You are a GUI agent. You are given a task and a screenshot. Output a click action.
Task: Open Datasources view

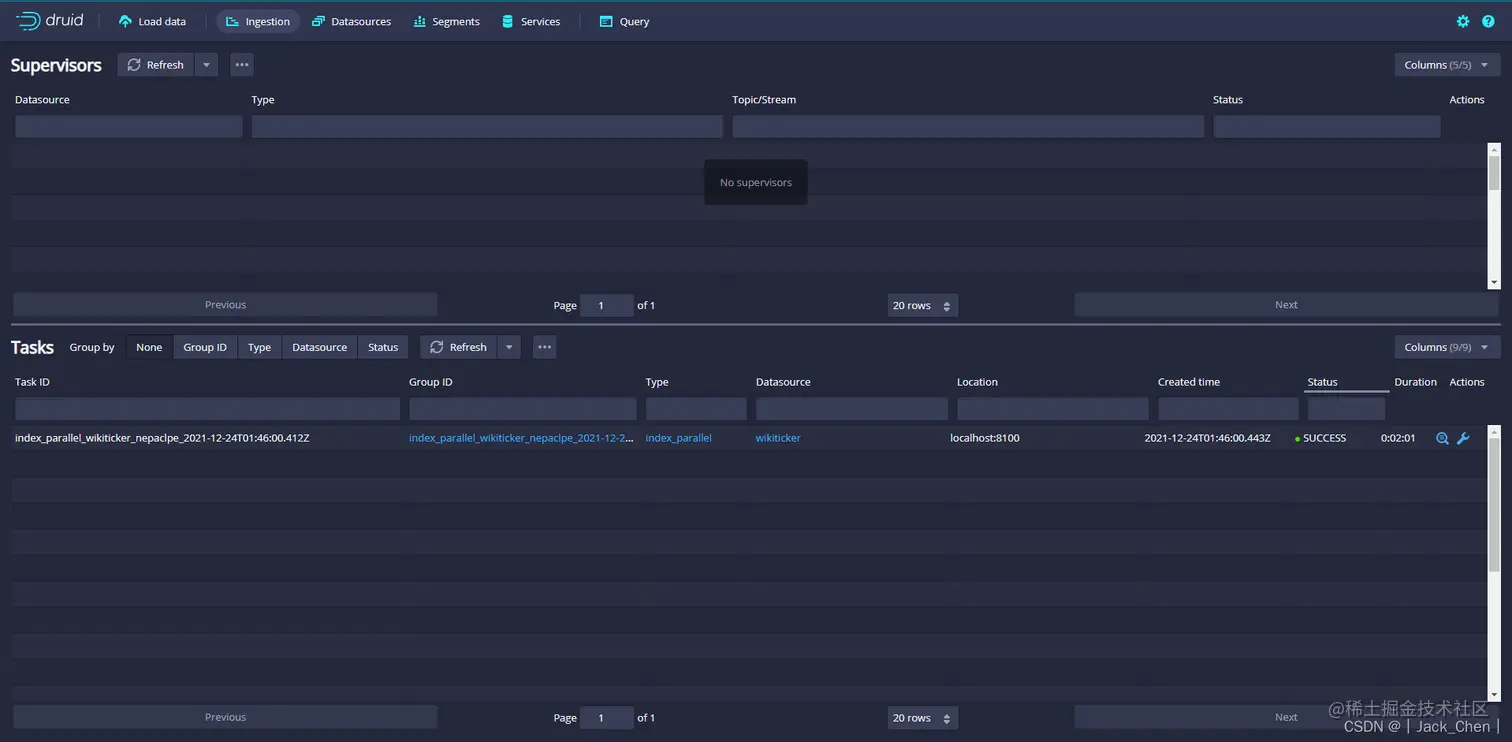click(351, 21)
